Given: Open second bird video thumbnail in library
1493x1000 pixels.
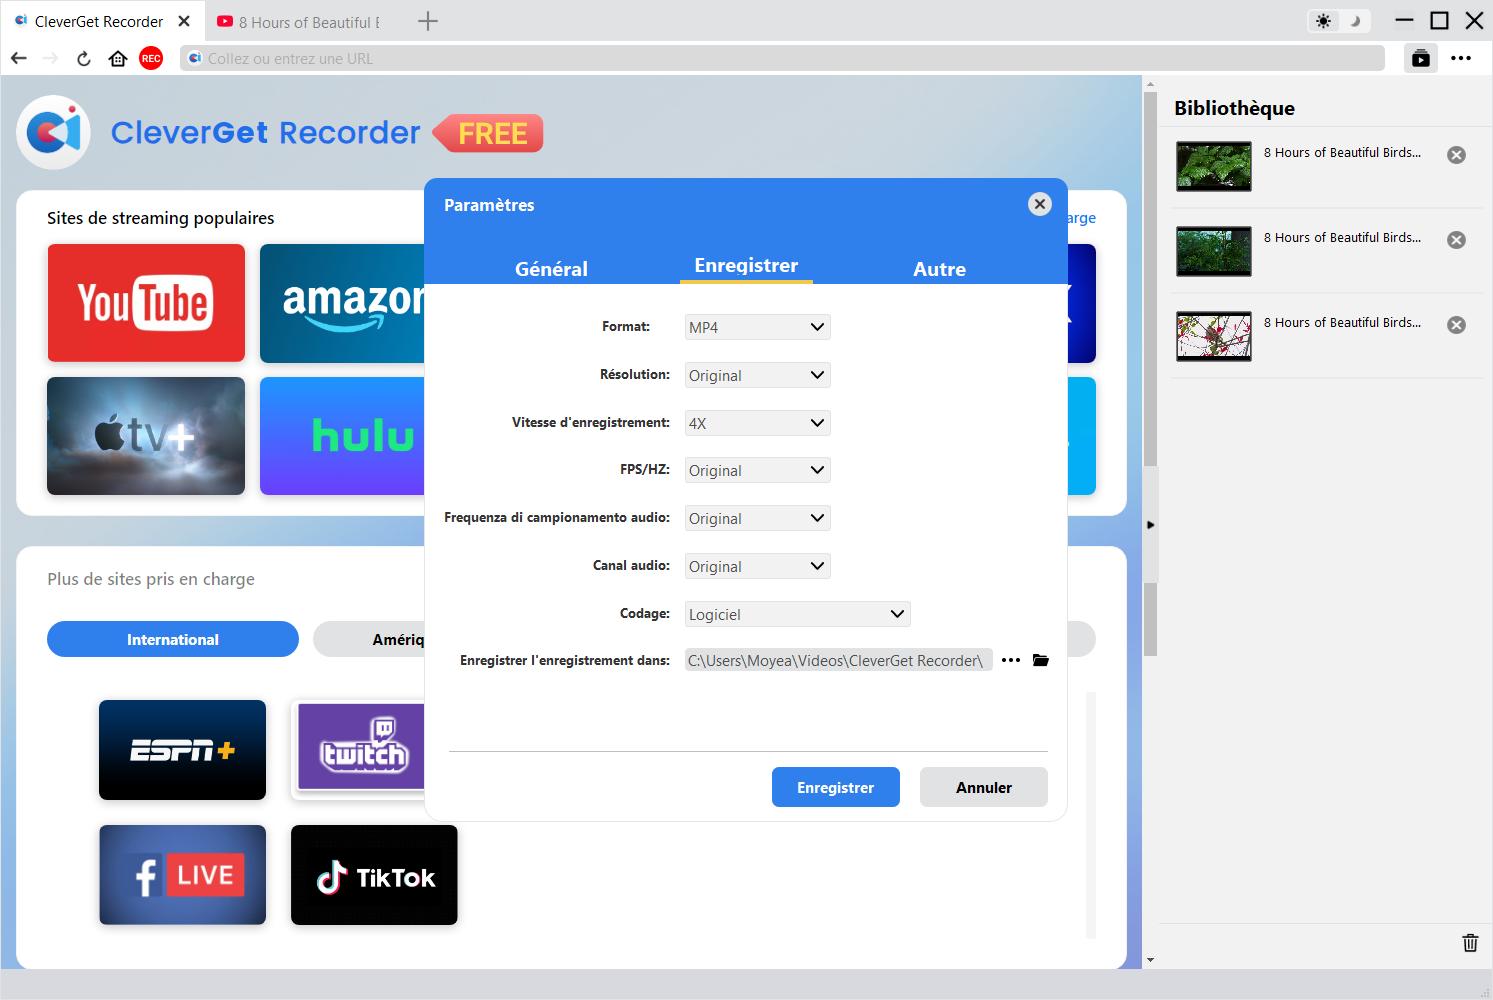Looking at the screenshot, I should pyautogui.click(x=1214, y=251).
